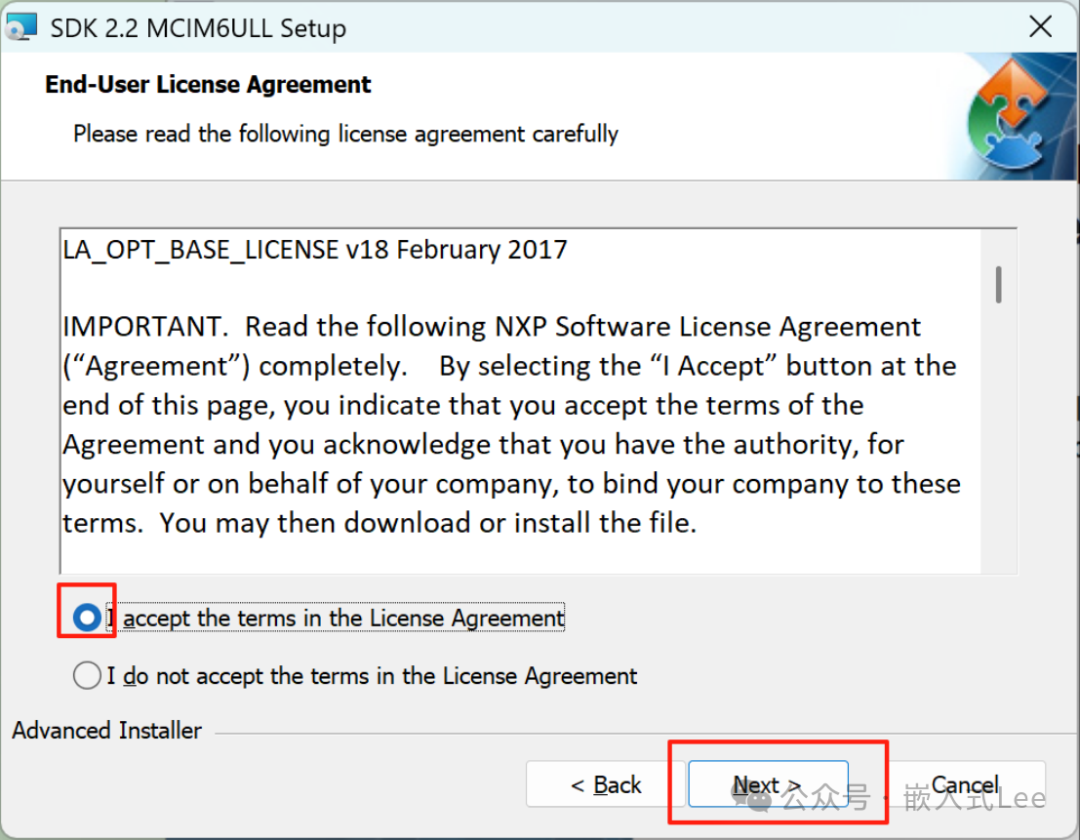
Task: Click the installer icon in the title bar
Action: (21, 25)
